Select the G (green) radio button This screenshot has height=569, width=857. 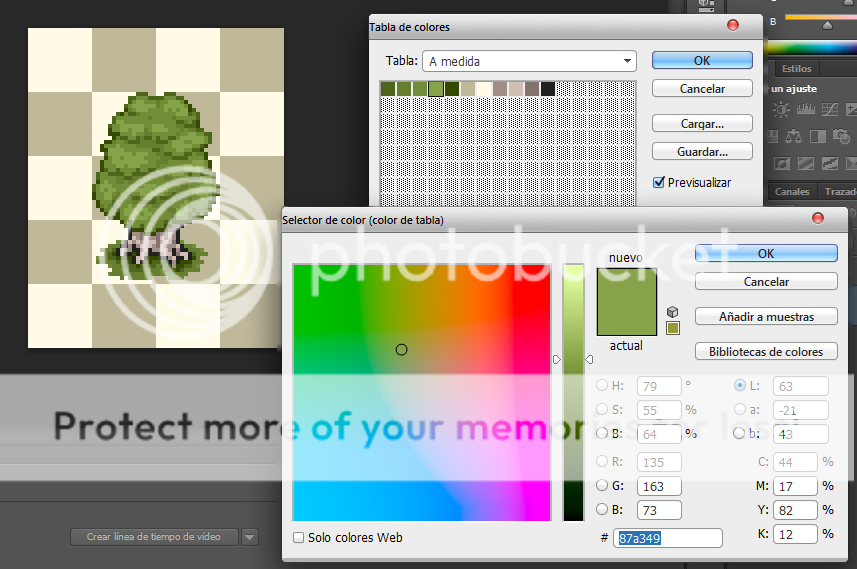point(602,486)
